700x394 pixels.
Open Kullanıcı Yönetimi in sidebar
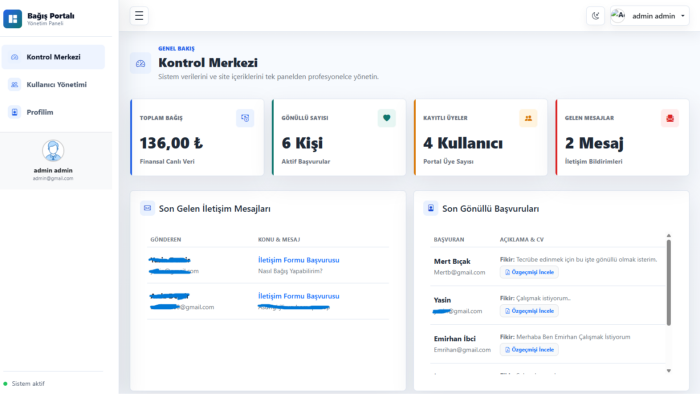click(53, 85)
